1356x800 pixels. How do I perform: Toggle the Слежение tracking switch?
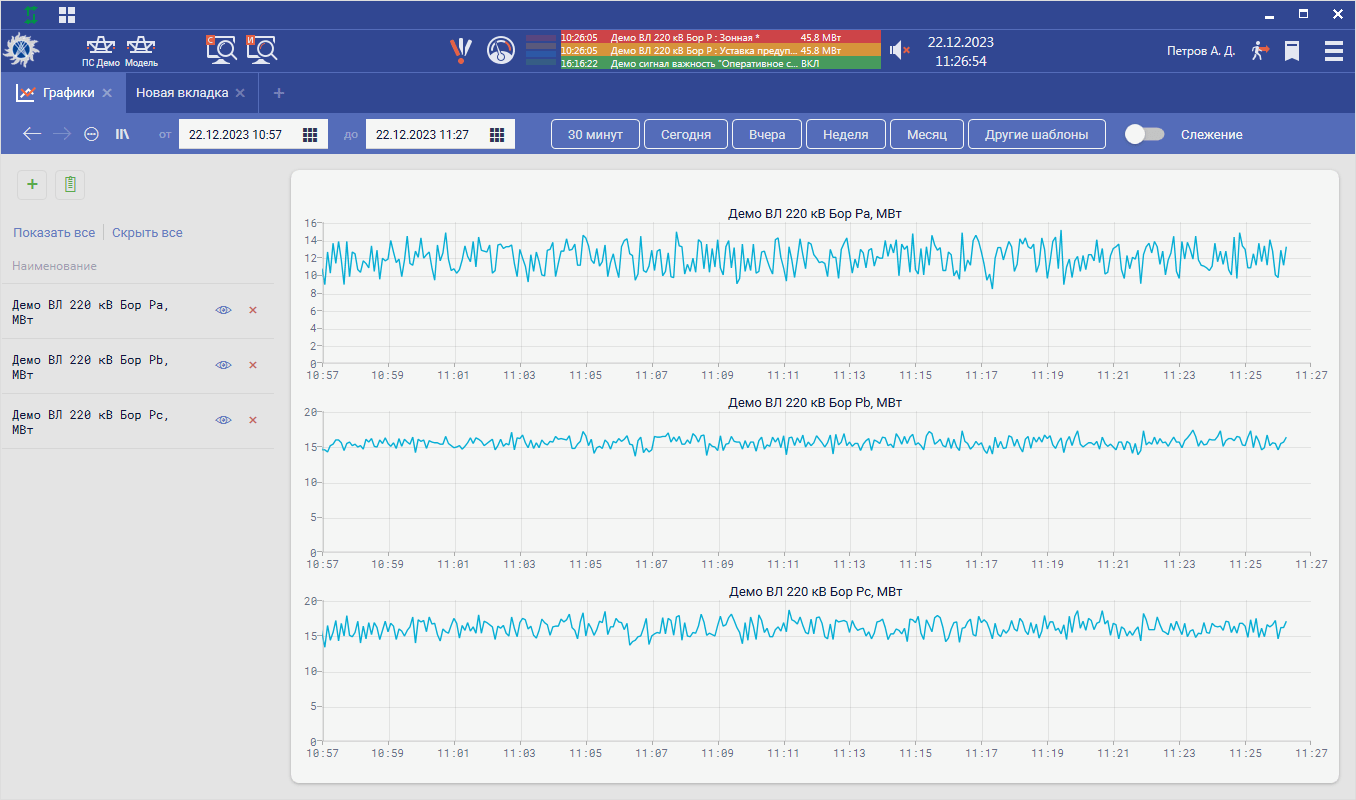[x=1144, y=134]
